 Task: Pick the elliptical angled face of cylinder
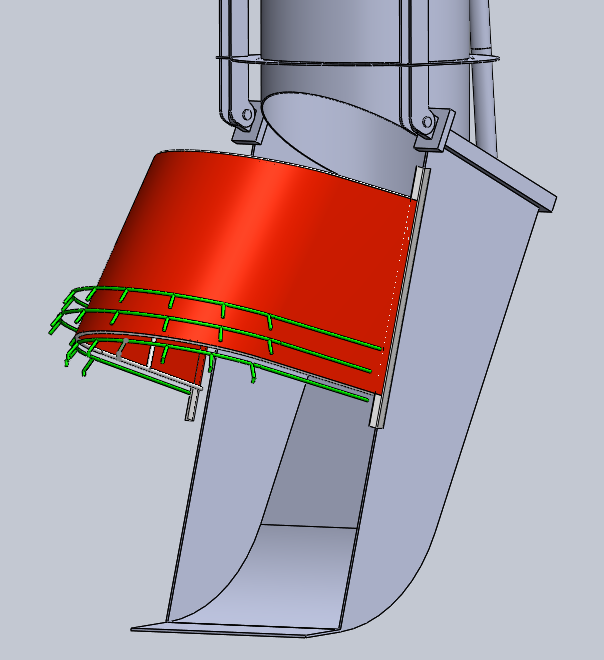tap(340, 130)
